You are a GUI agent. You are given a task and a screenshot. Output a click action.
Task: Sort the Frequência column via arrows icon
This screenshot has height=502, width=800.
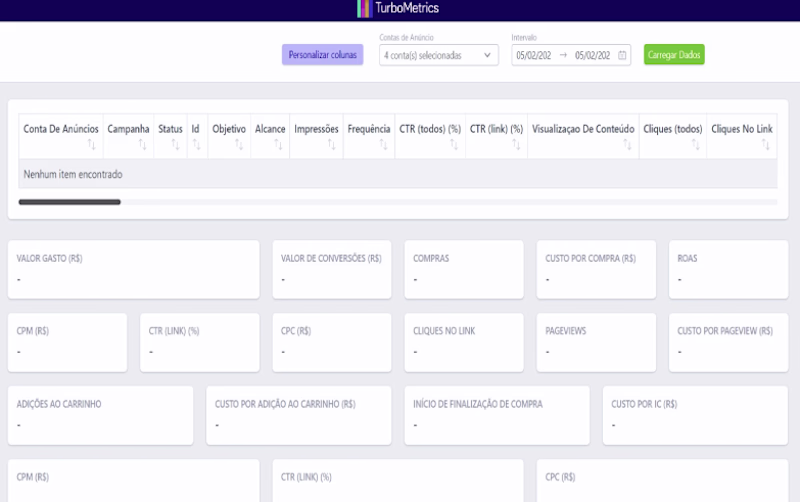383,144
